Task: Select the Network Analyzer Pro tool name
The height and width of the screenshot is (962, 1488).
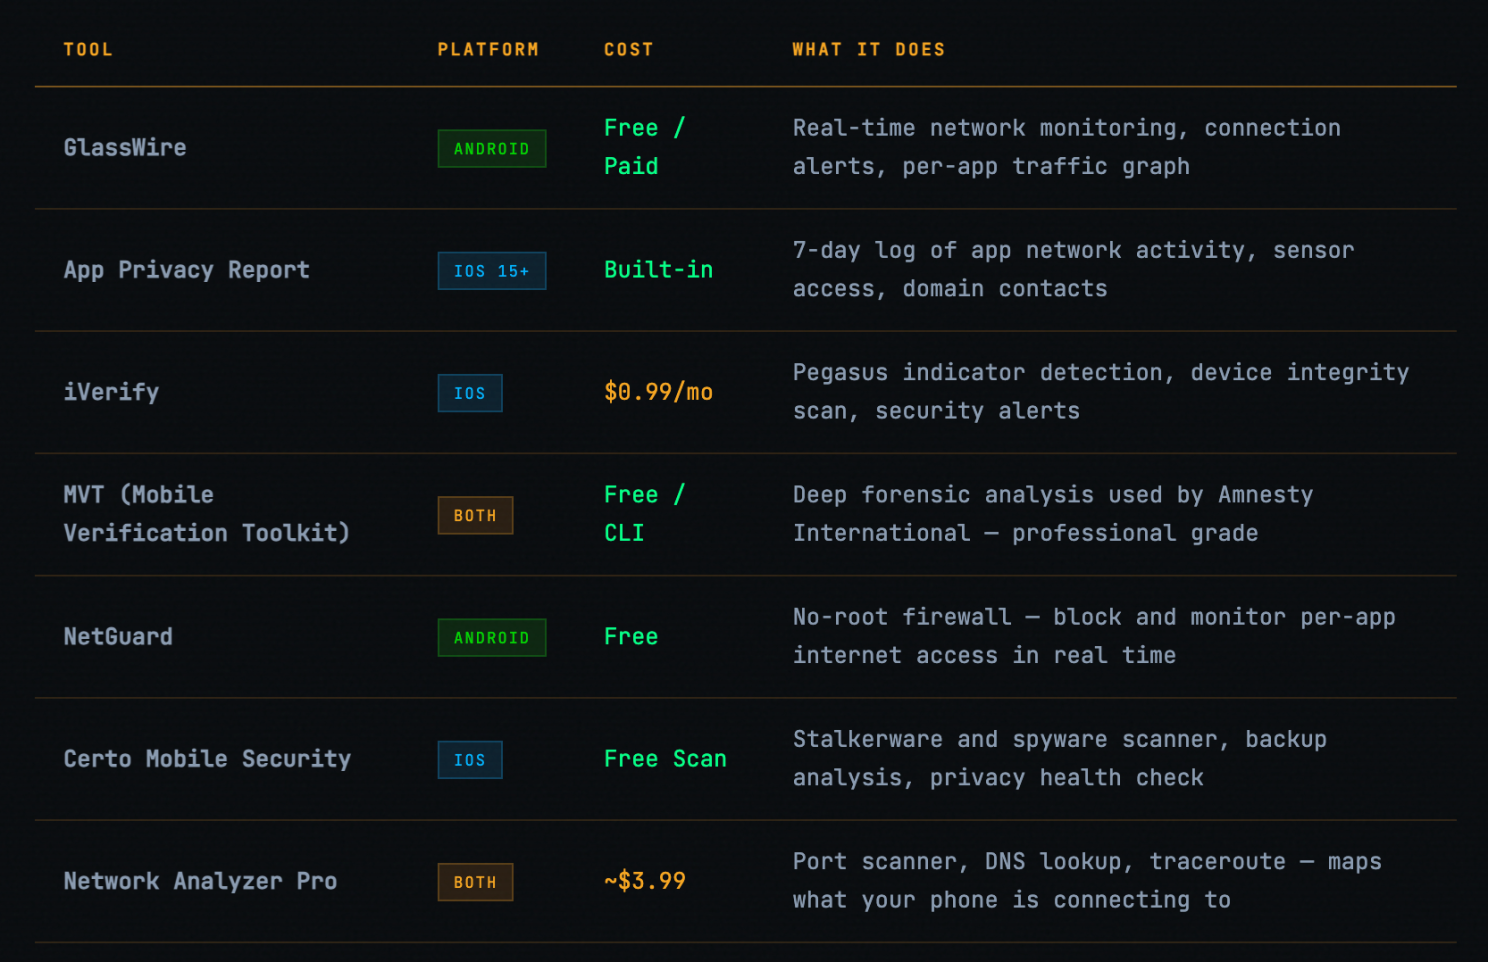Action: pyautogui.click(x=200, y=881)
